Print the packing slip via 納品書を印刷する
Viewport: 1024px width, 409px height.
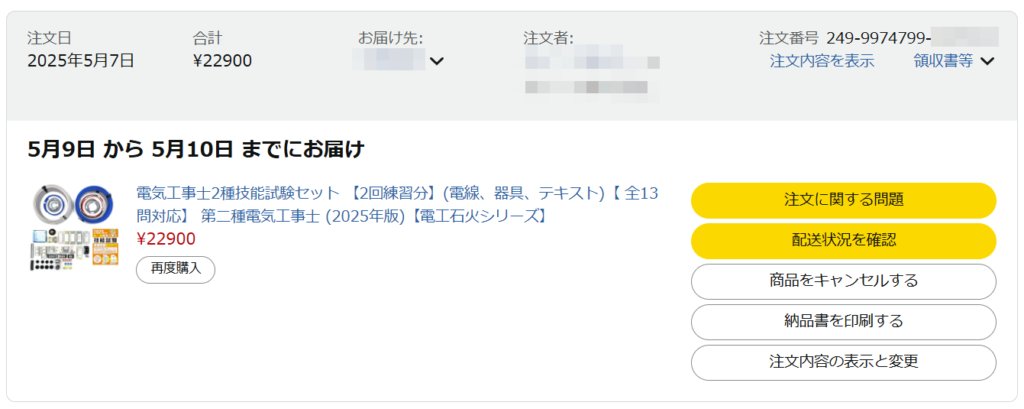(843, 322)
